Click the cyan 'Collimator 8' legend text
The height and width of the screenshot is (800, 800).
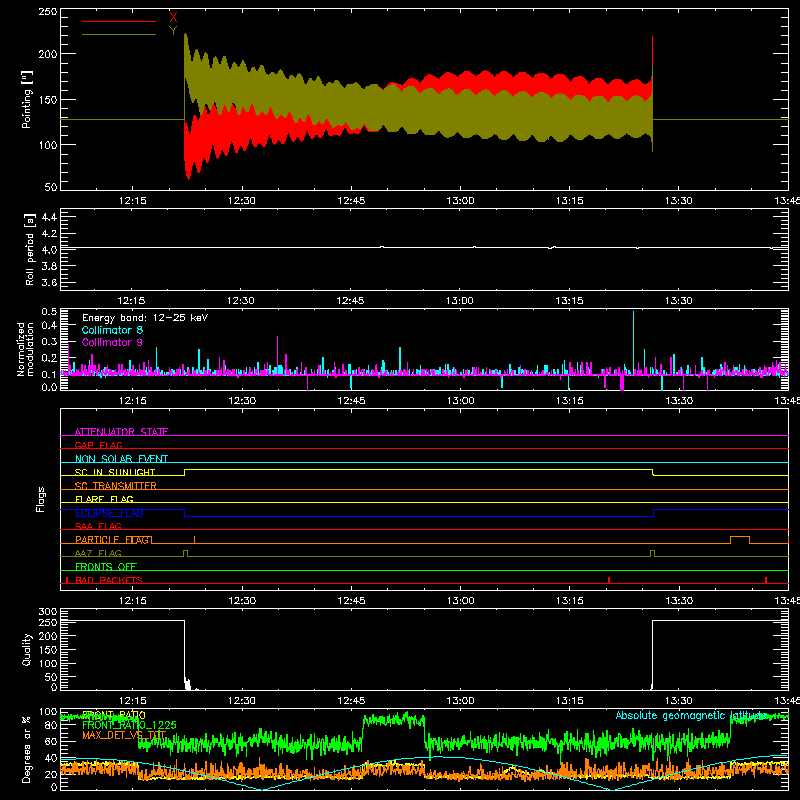click(112, 330)
